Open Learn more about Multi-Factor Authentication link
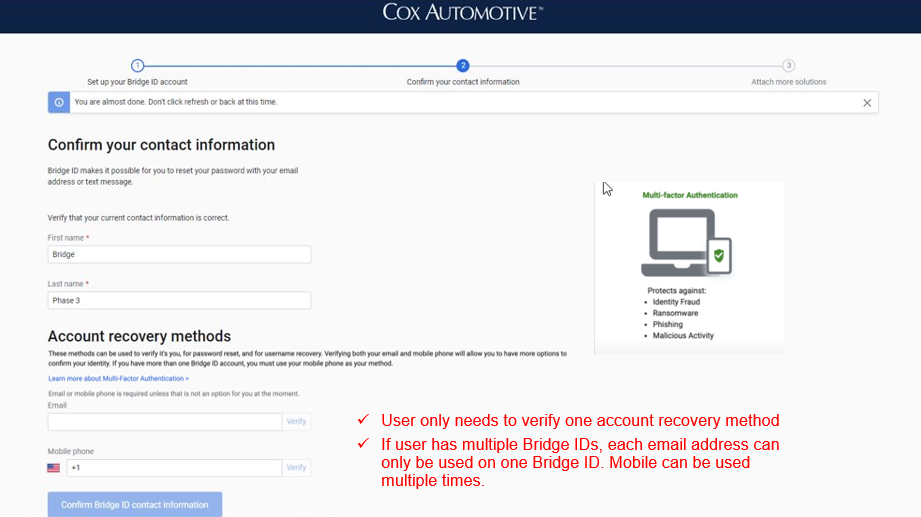Viewport: 921px width, 517px height. click(119, 378)
